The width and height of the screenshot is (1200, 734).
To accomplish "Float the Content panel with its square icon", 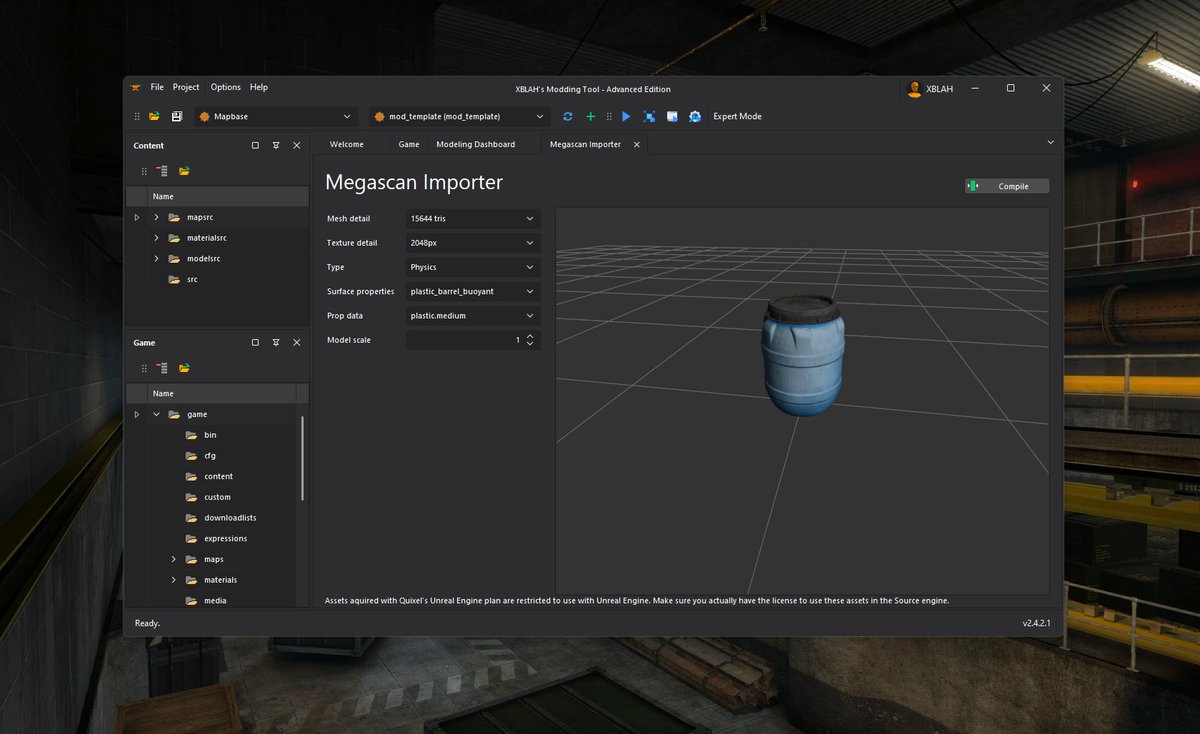I will pos(255,145).
